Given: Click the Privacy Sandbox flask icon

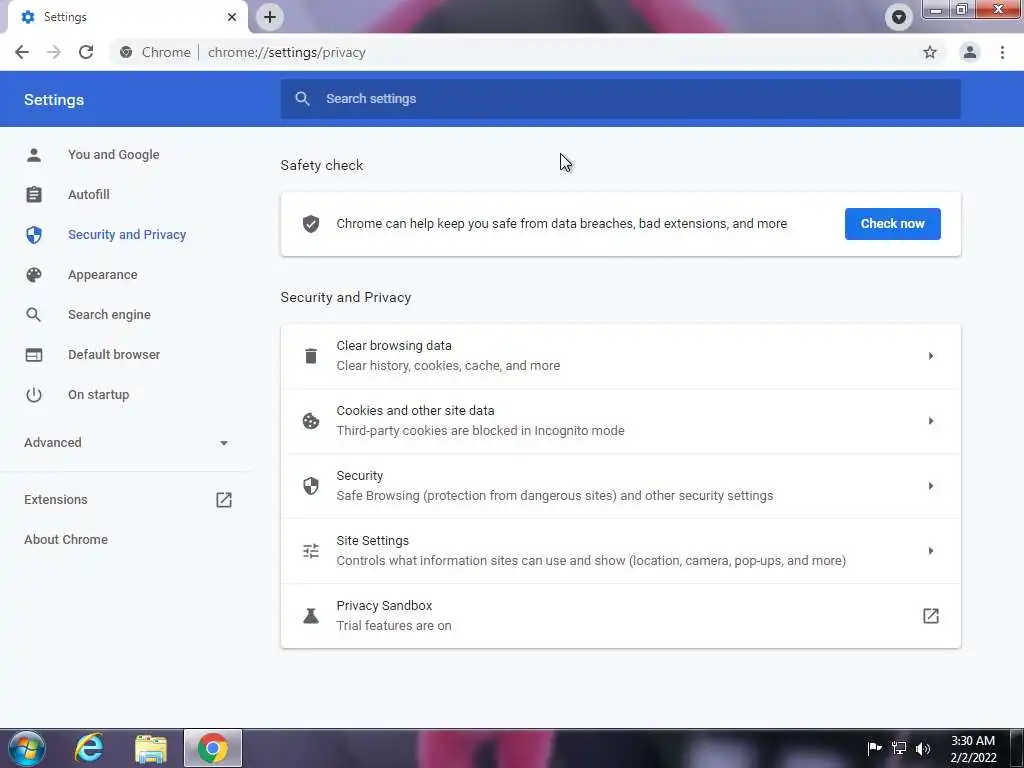Looking at the screenshot, I should pos(311,616).
